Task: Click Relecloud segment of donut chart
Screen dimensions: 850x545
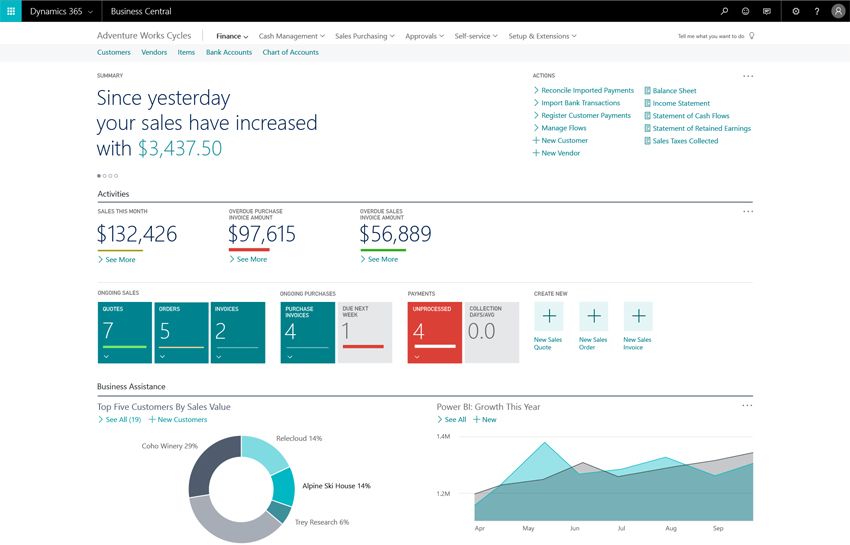Action: pos(264,451)
